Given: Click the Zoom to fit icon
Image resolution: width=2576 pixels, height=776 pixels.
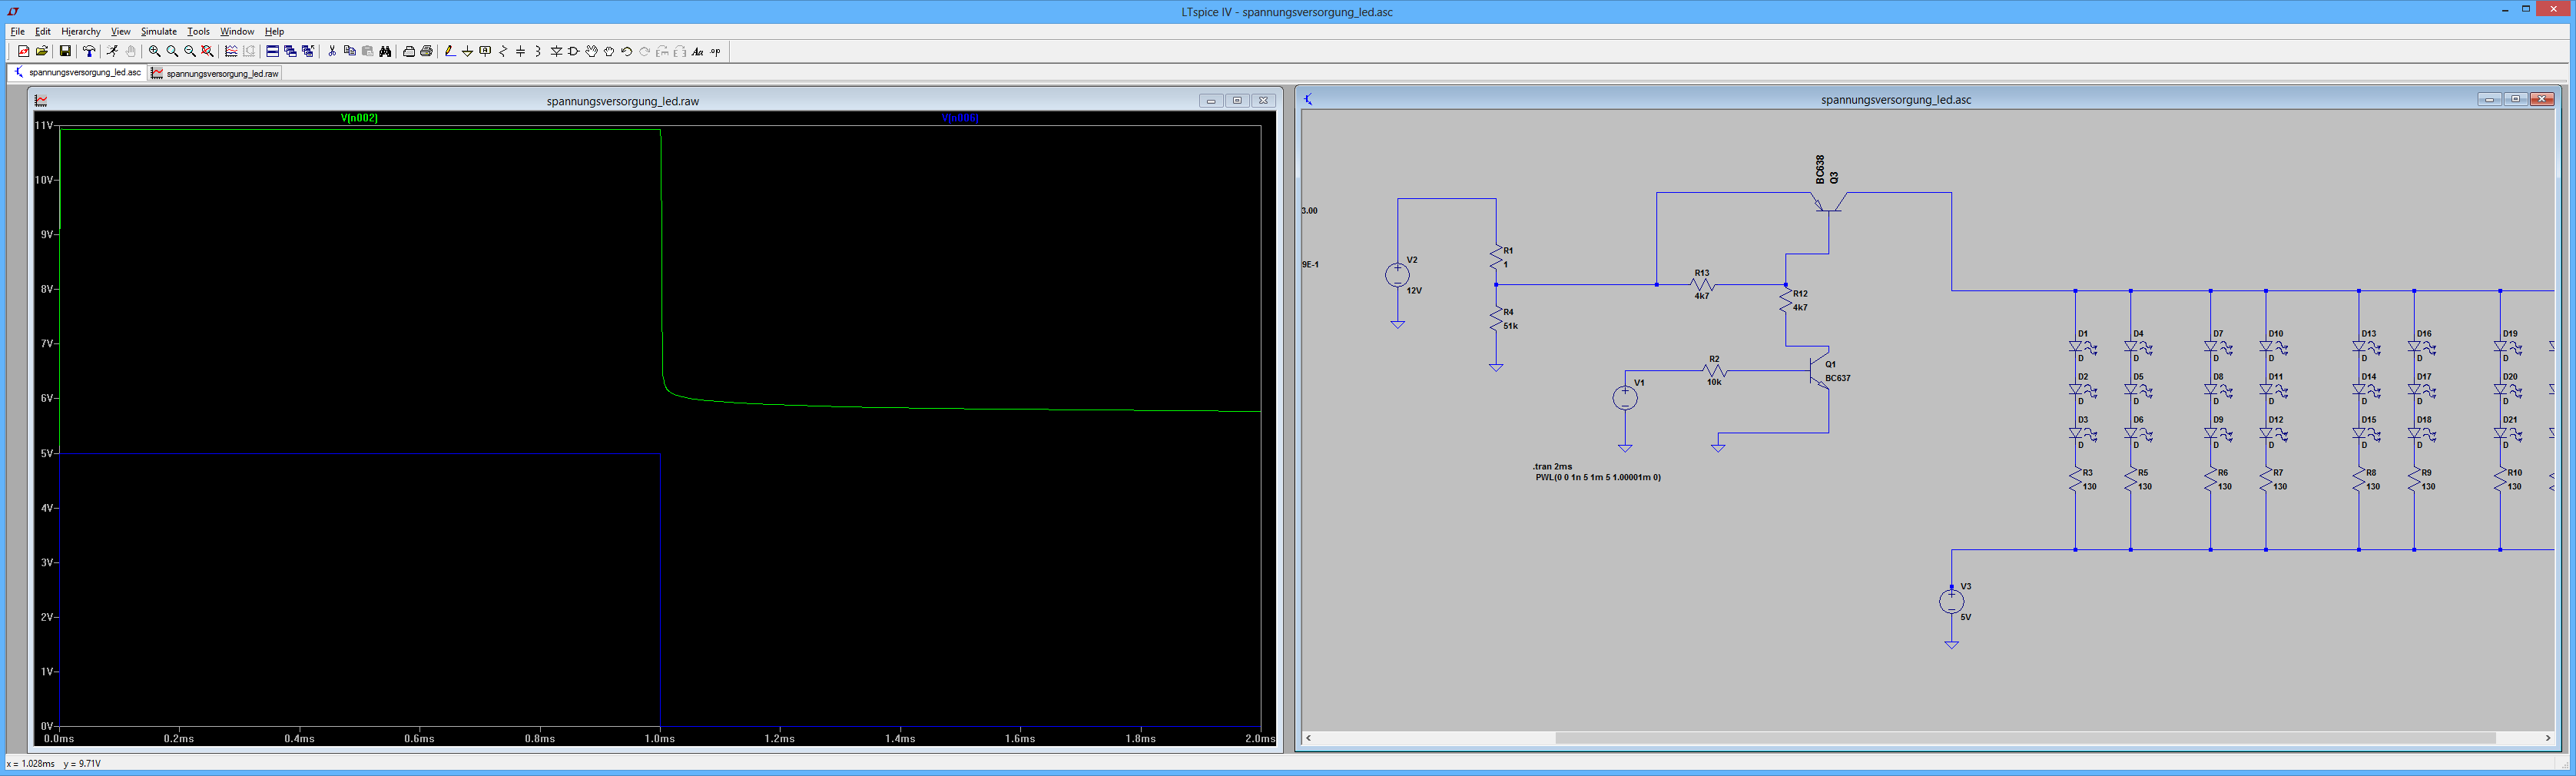Looking at the screenshot, I should (x=207, y=51).
